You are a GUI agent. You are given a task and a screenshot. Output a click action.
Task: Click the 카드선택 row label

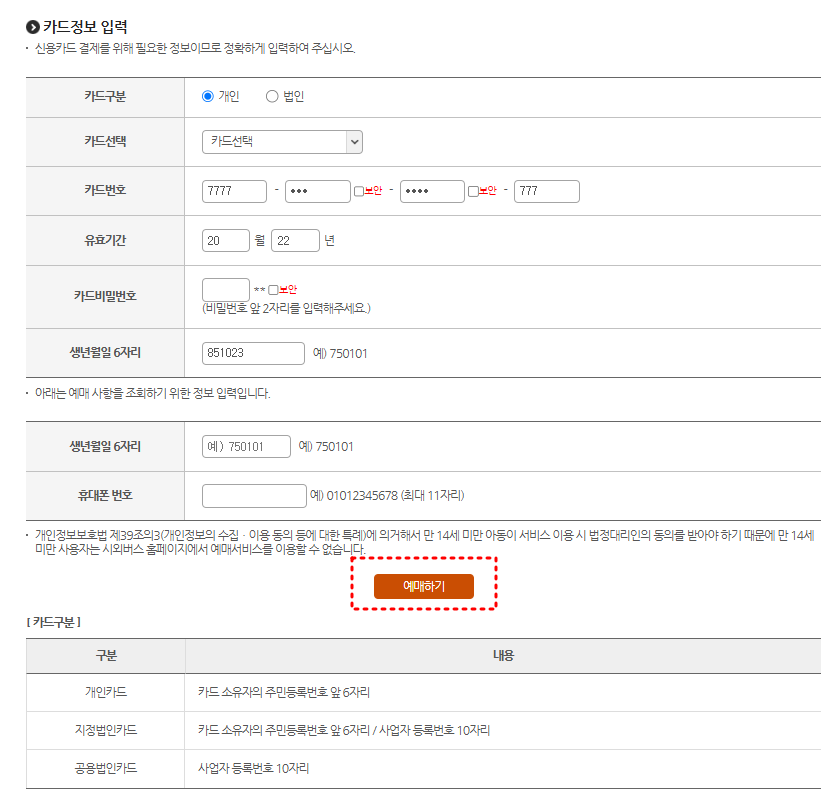click(x=105, y=141)
